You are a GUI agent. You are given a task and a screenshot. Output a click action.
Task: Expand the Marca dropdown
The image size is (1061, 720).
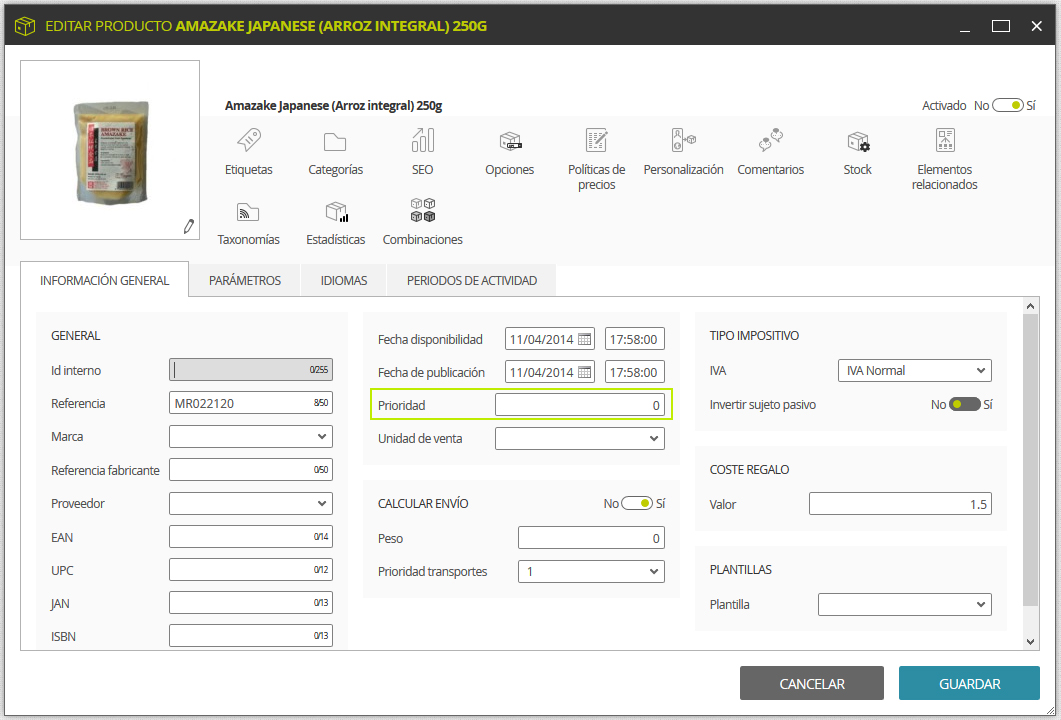251,436
